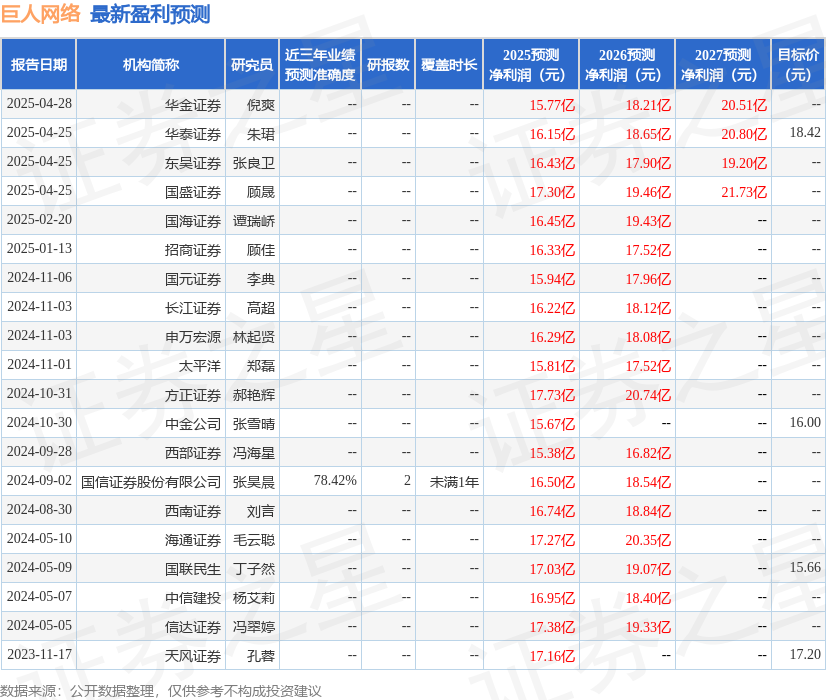Click the accuracy value 78.42%

(x=335, y=480)
